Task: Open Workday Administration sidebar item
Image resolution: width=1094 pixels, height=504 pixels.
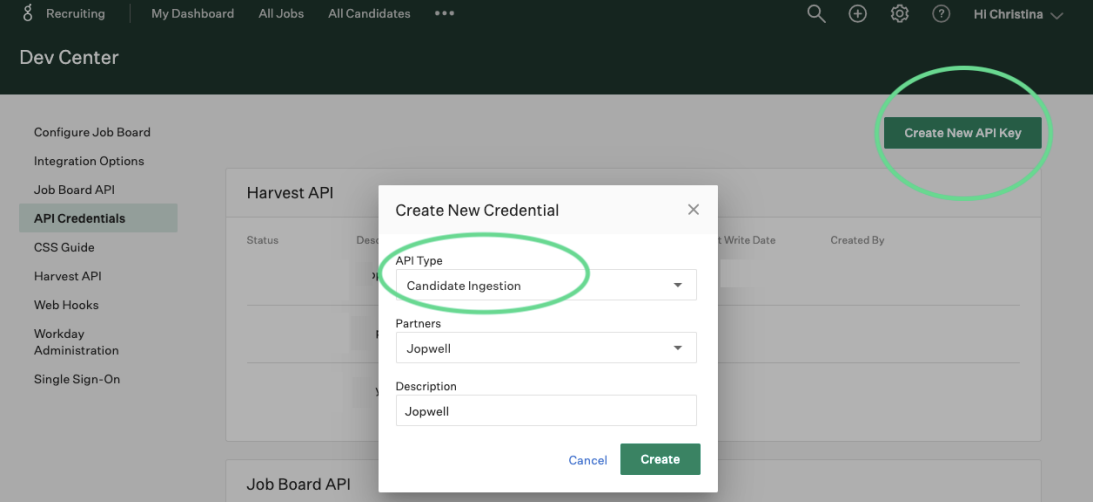Action: coord(76,342)
